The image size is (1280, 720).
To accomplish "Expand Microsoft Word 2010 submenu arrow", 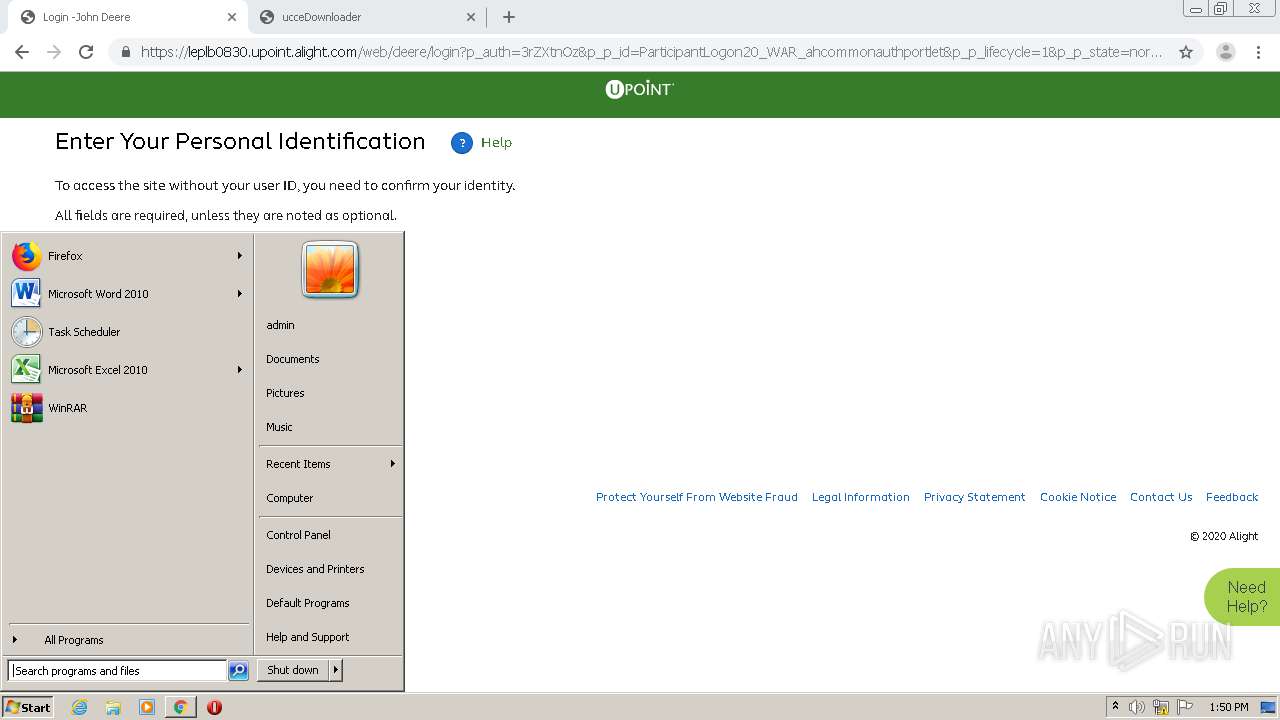I will pyautogui.click(x=240, y=294).
